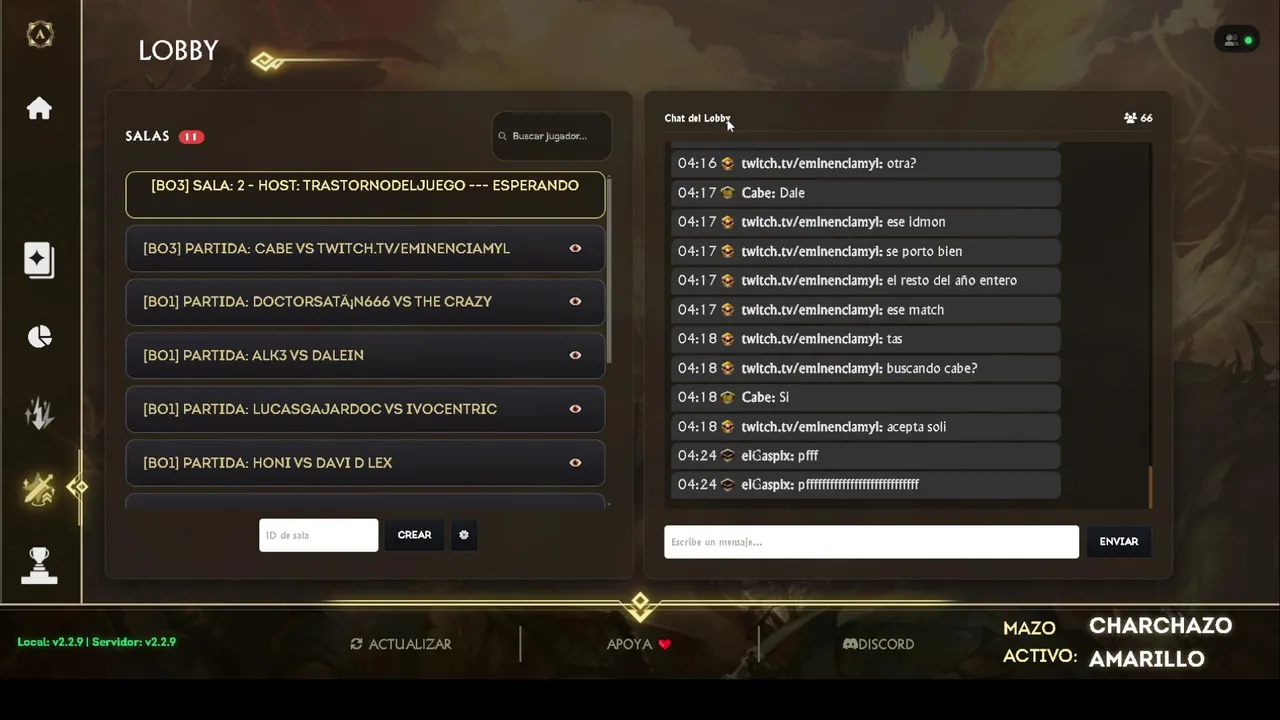Screen dimensions: 1280x720
Task: Spectate the Cabe vs twitch.tv/eminenciamyl match
Action: click(x=575, y=248)
